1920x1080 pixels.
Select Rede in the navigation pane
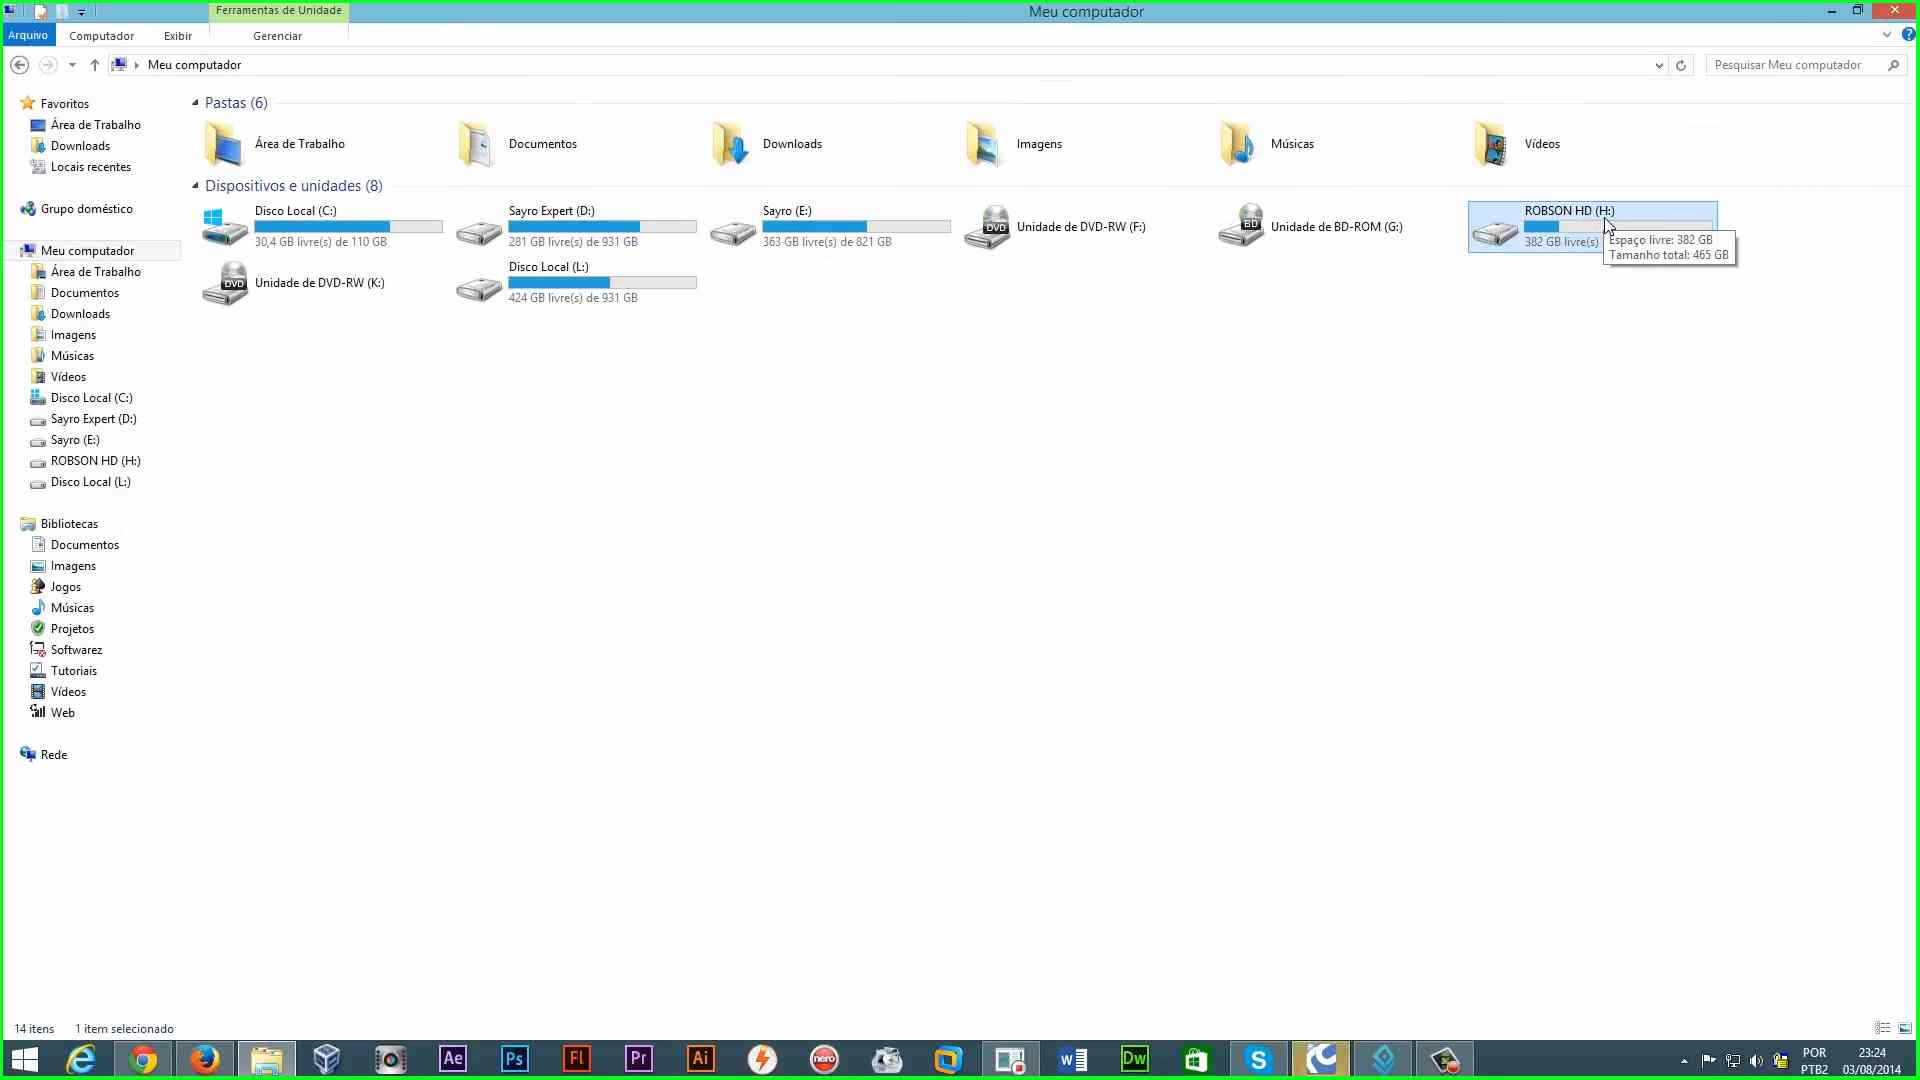point(54,755)
